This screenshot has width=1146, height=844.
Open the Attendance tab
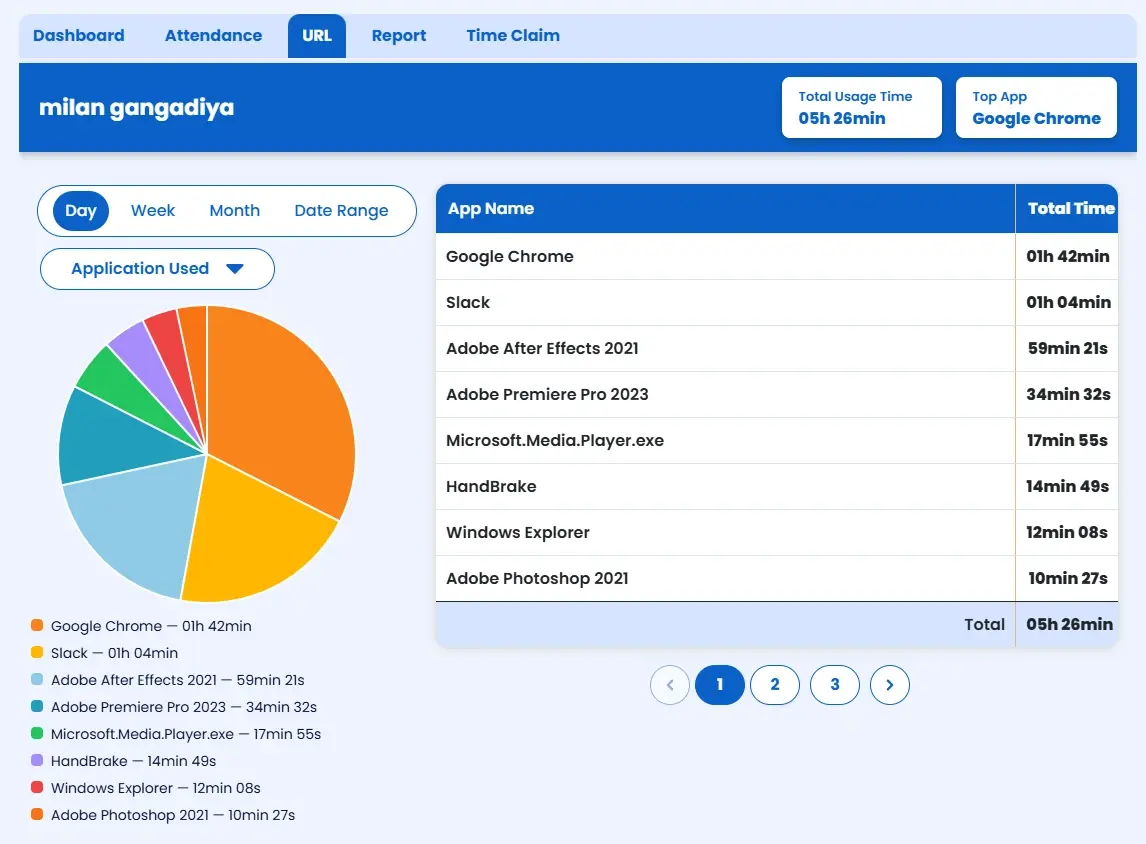(x=213, y=36)
